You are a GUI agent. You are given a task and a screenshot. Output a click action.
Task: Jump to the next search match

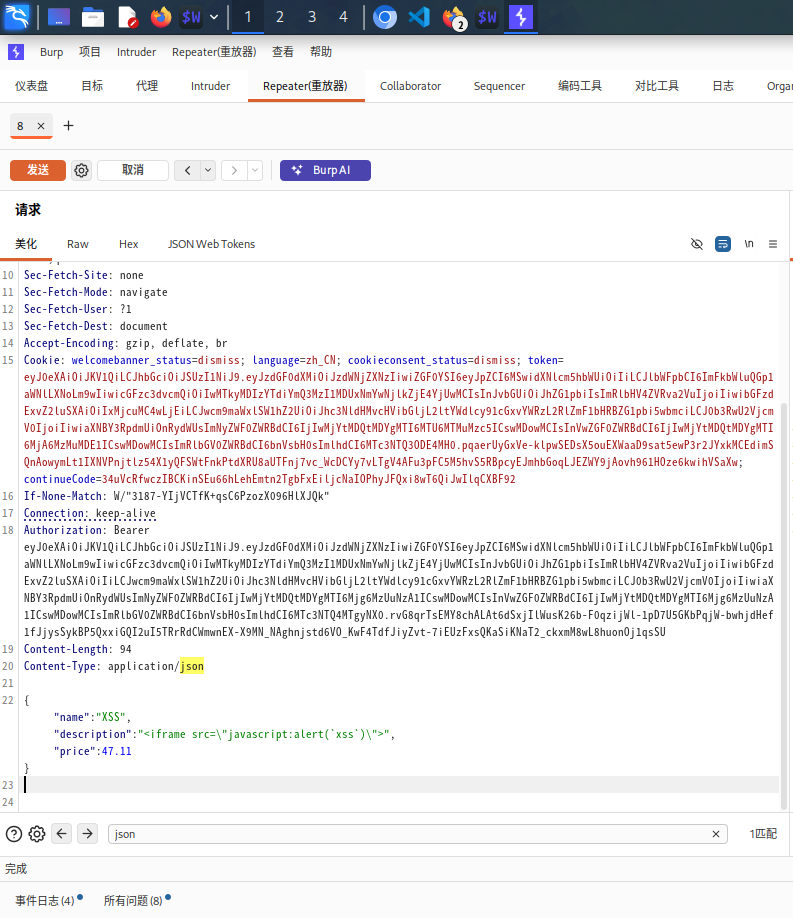coord(87,834)
